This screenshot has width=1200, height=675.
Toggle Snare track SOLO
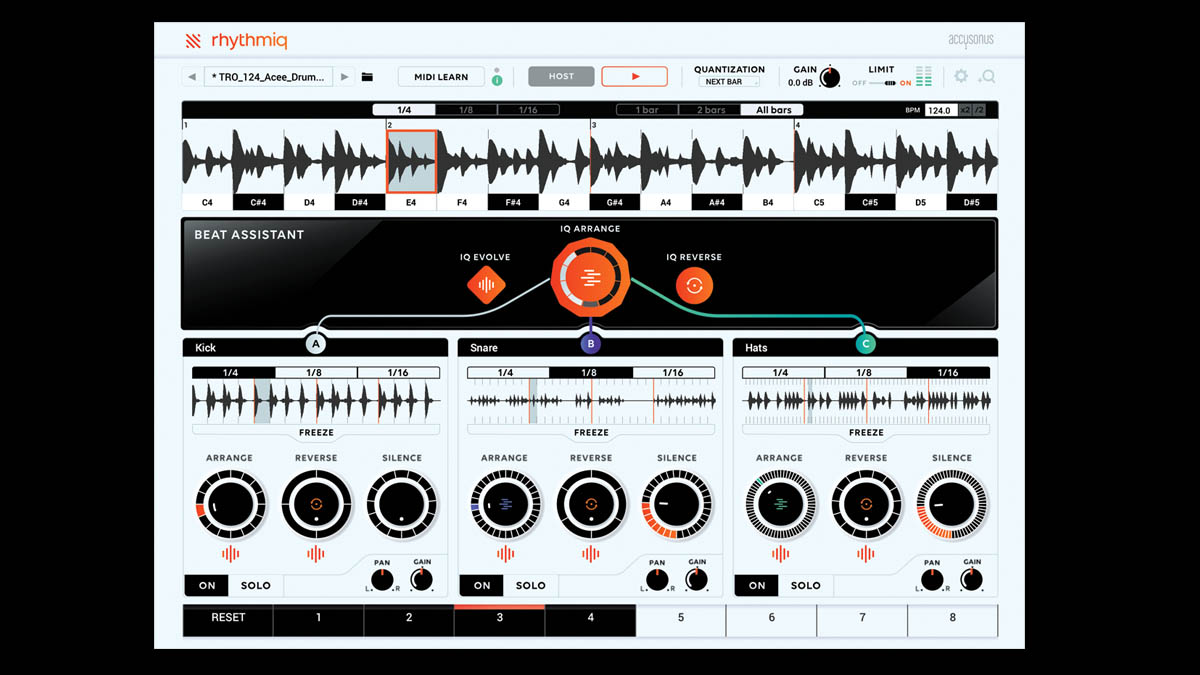(x=531, y=585)
